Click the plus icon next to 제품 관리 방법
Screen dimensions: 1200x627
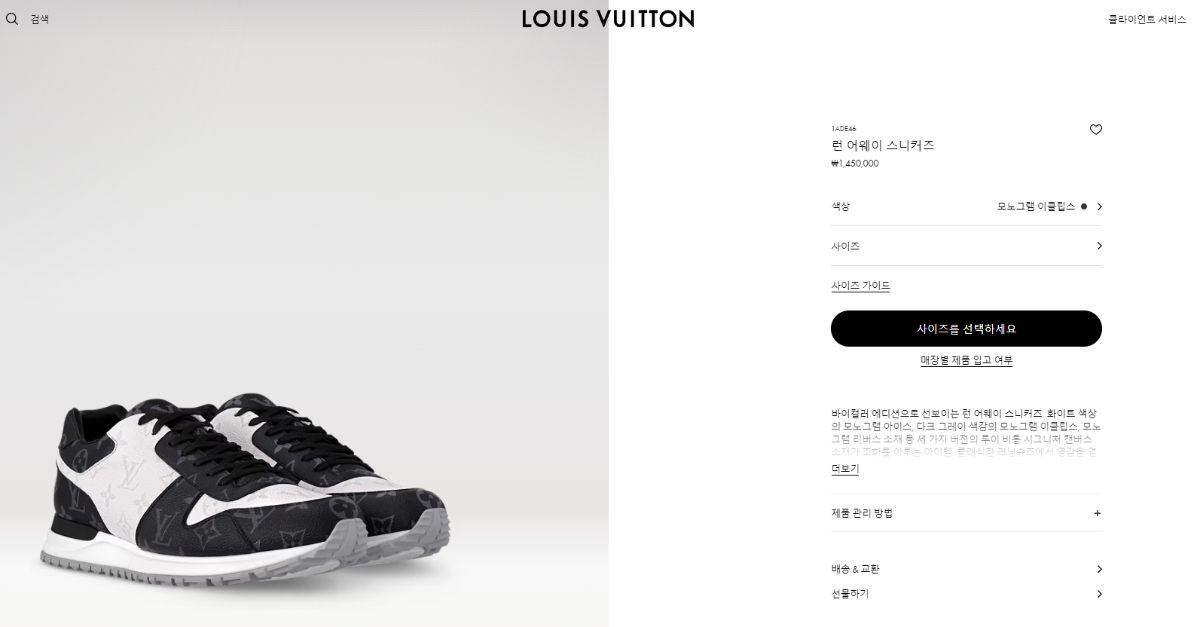tap(1097, 513)
